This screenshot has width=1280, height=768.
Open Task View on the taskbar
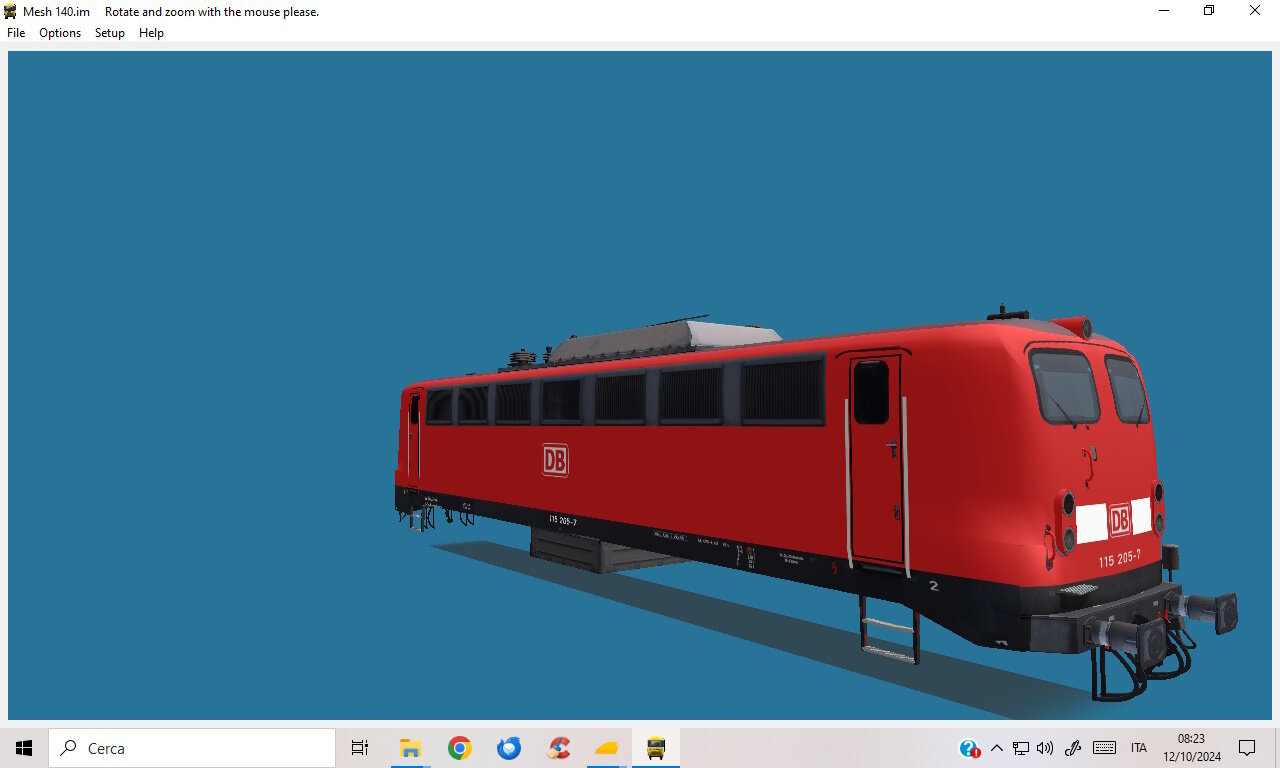[360, 748]
